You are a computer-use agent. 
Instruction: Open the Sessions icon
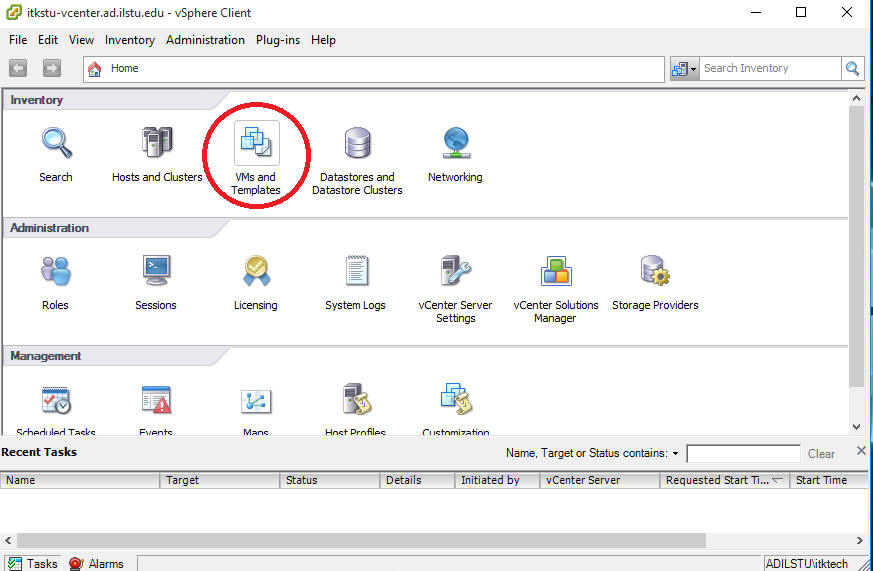point(156,271)
